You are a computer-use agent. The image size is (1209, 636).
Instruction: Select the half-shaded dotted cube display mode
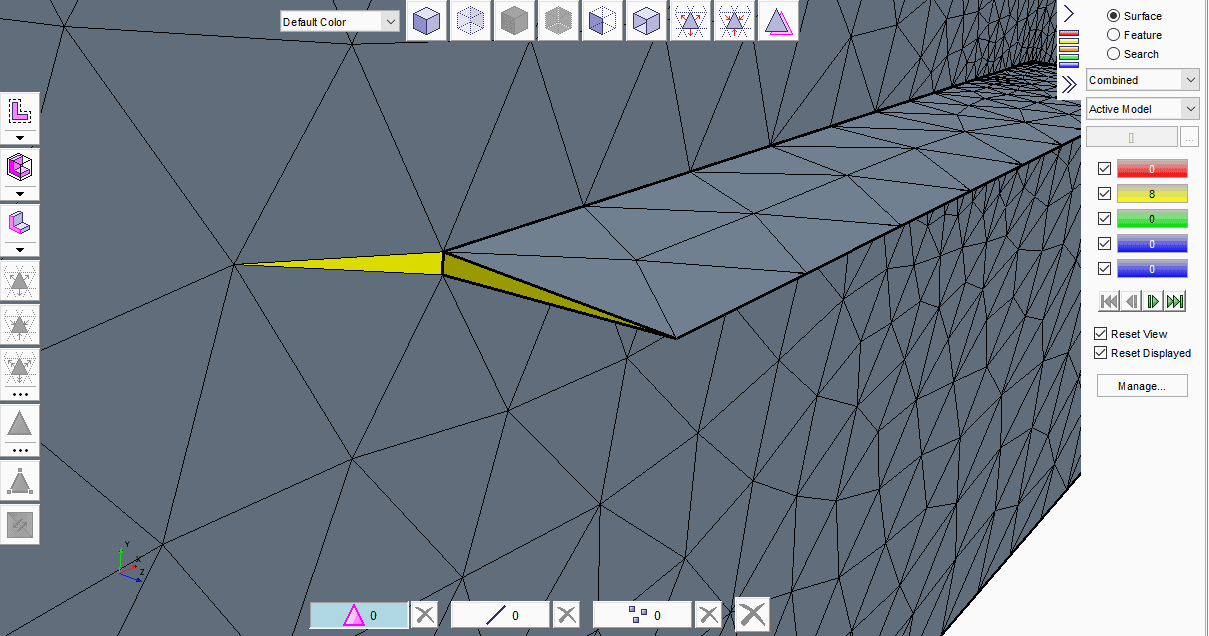pos(602,21)
